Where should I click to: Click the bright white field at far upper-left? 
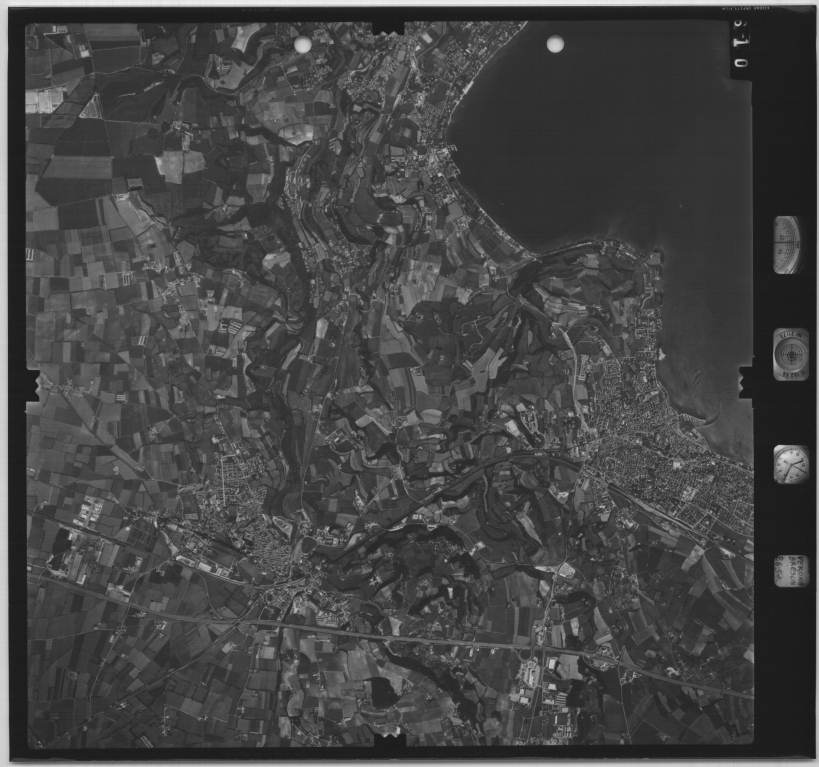(x=44, y=100)
